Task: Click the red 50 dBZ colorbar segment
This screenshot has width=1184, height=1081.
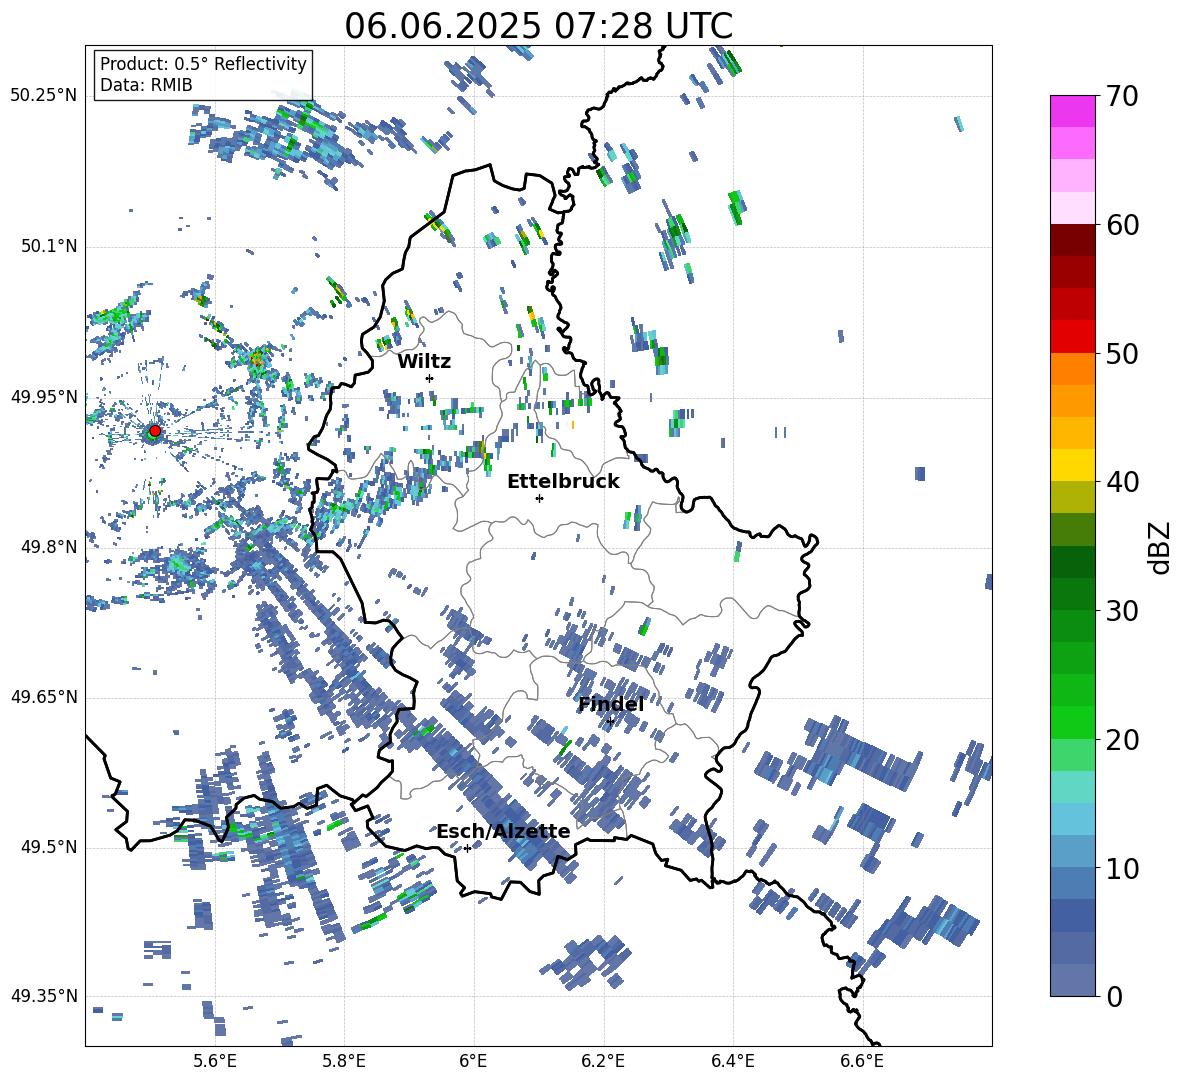Action: click(1072, 337)
